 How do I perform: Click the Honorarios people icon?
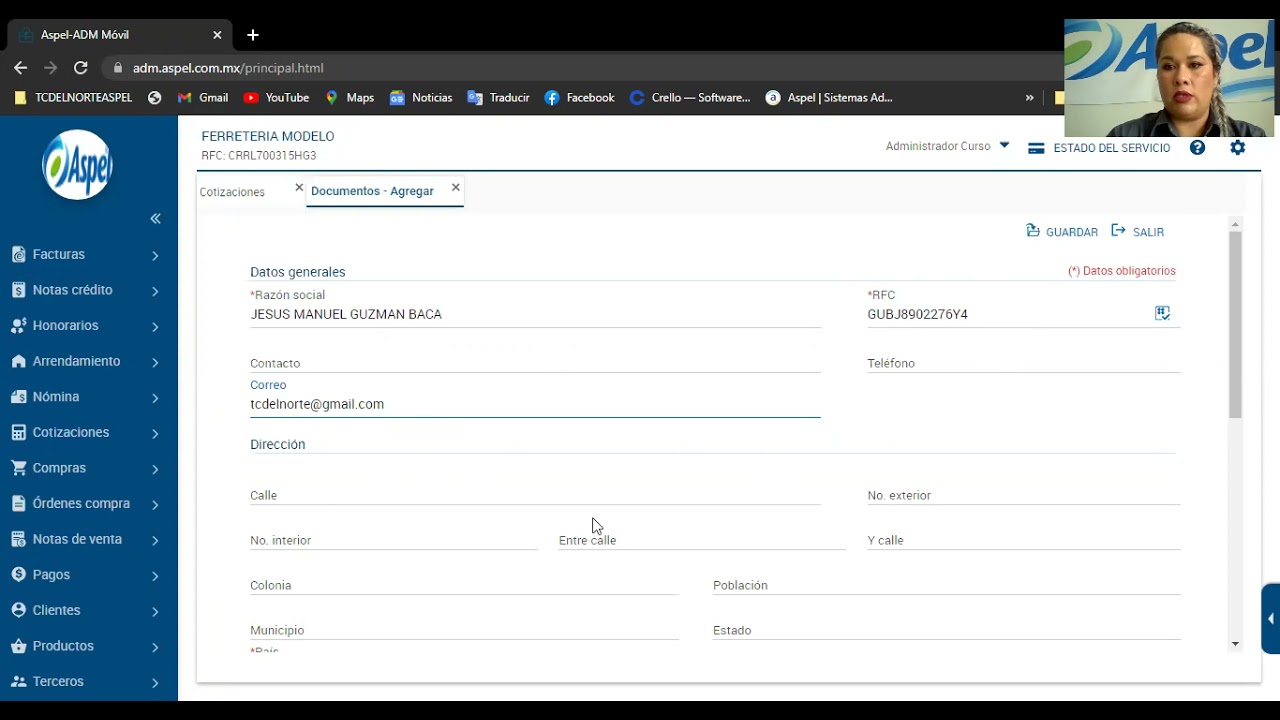click(x=18, y=326)
